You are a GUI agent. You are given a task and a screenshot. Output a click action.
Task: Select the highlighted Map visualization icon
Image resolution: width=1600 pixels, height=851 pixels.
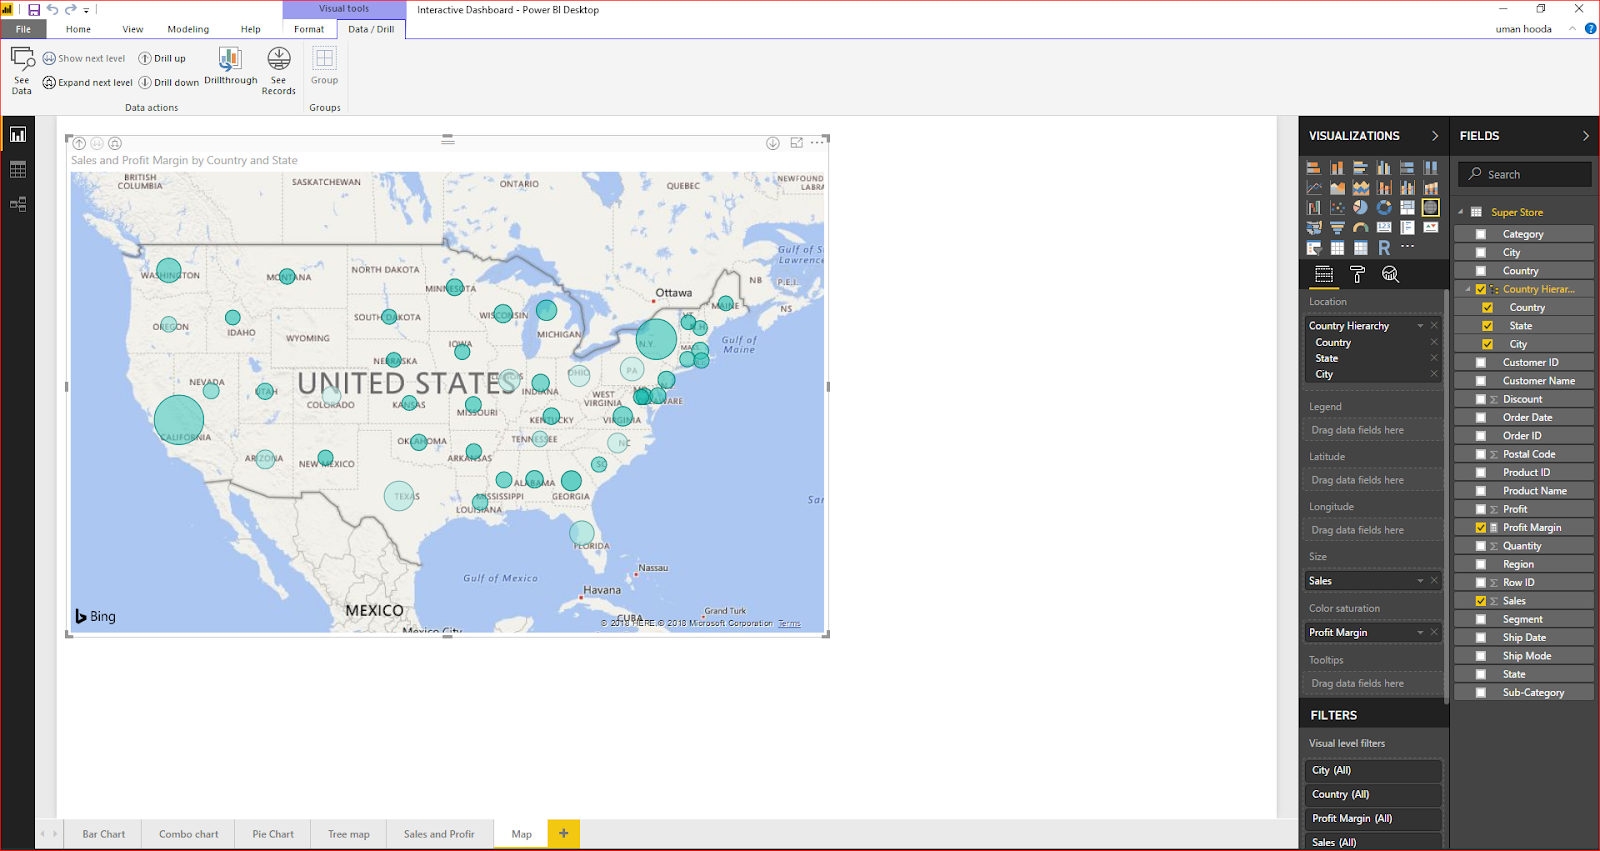pos(1431,208)
